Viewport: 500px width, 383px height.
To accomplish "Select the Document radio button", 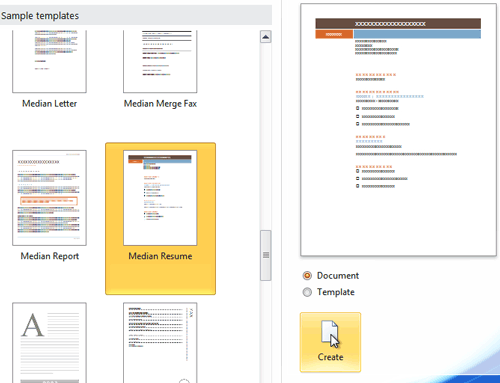I will pyautogui.click(x=307, y=276).
